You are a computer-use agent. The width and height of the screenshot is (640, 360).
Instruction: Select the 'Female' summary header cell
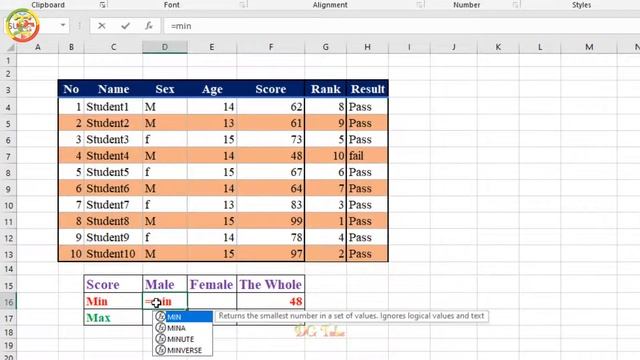tap(212, 284)
